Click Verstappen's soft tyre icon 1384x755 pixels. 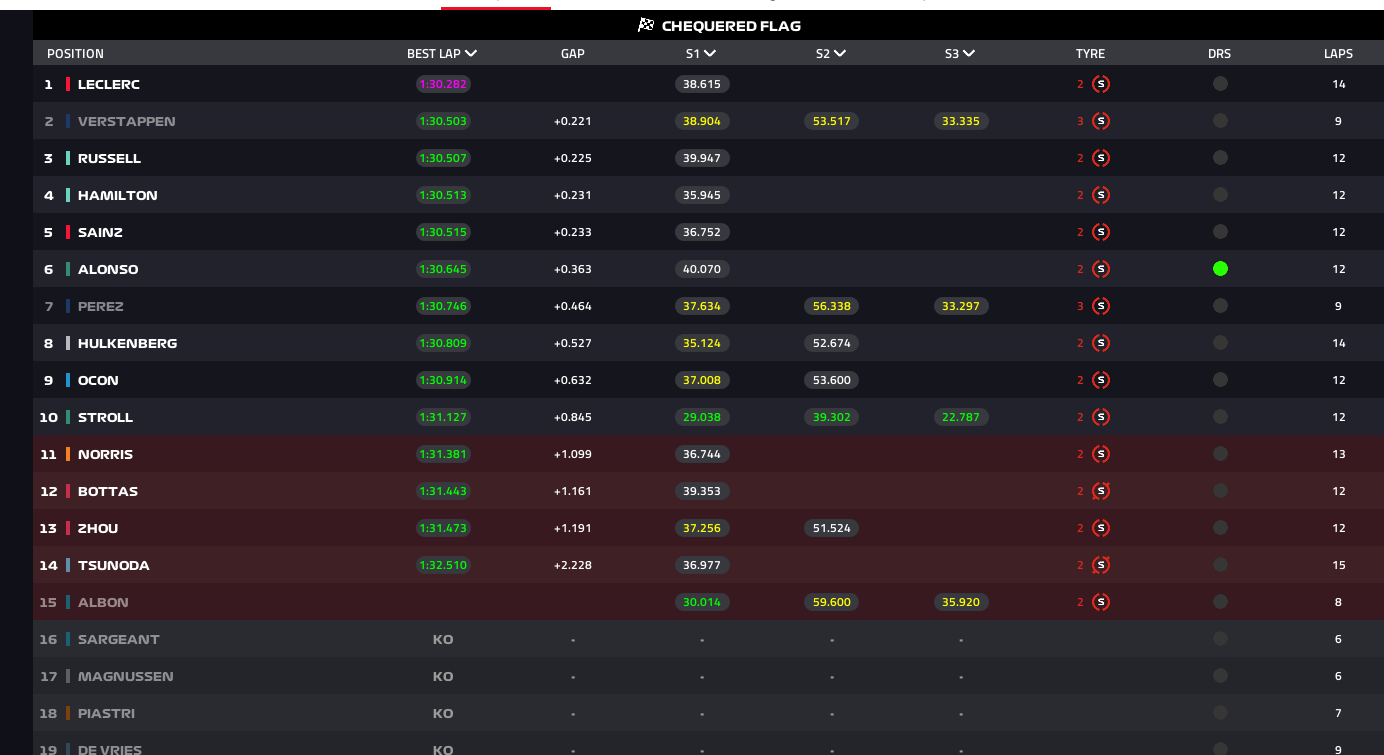pos(1101,121)
